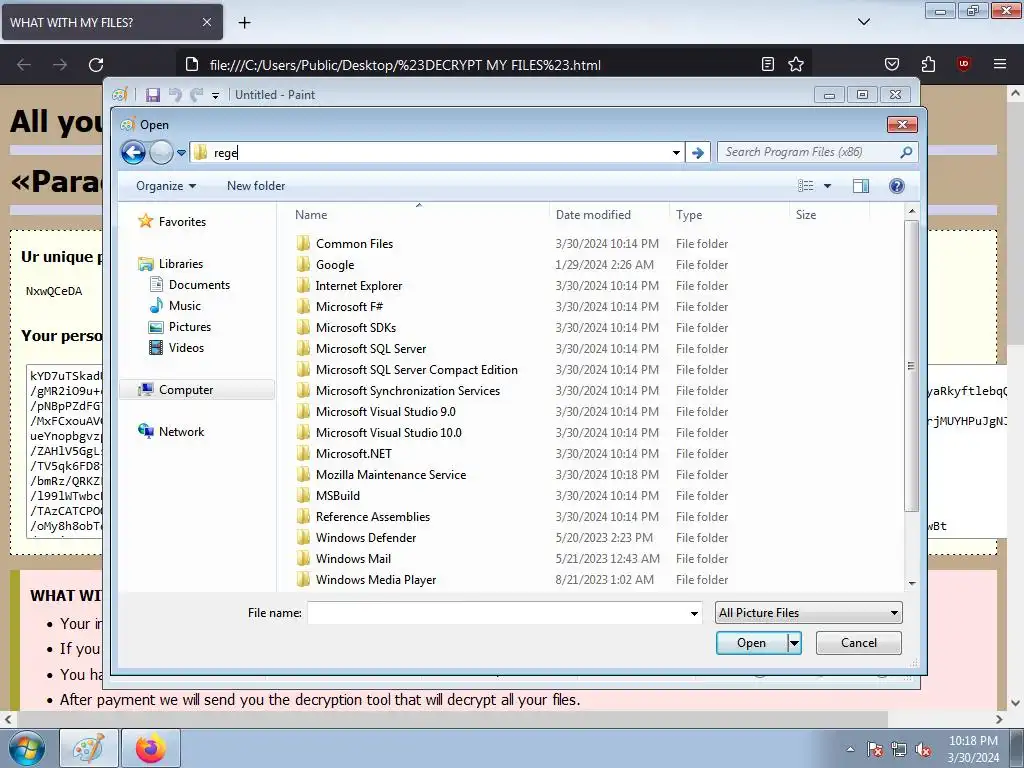Screen dimensions: 1024x768
Task: Click the New folder button
Action: tap(256, 186)
